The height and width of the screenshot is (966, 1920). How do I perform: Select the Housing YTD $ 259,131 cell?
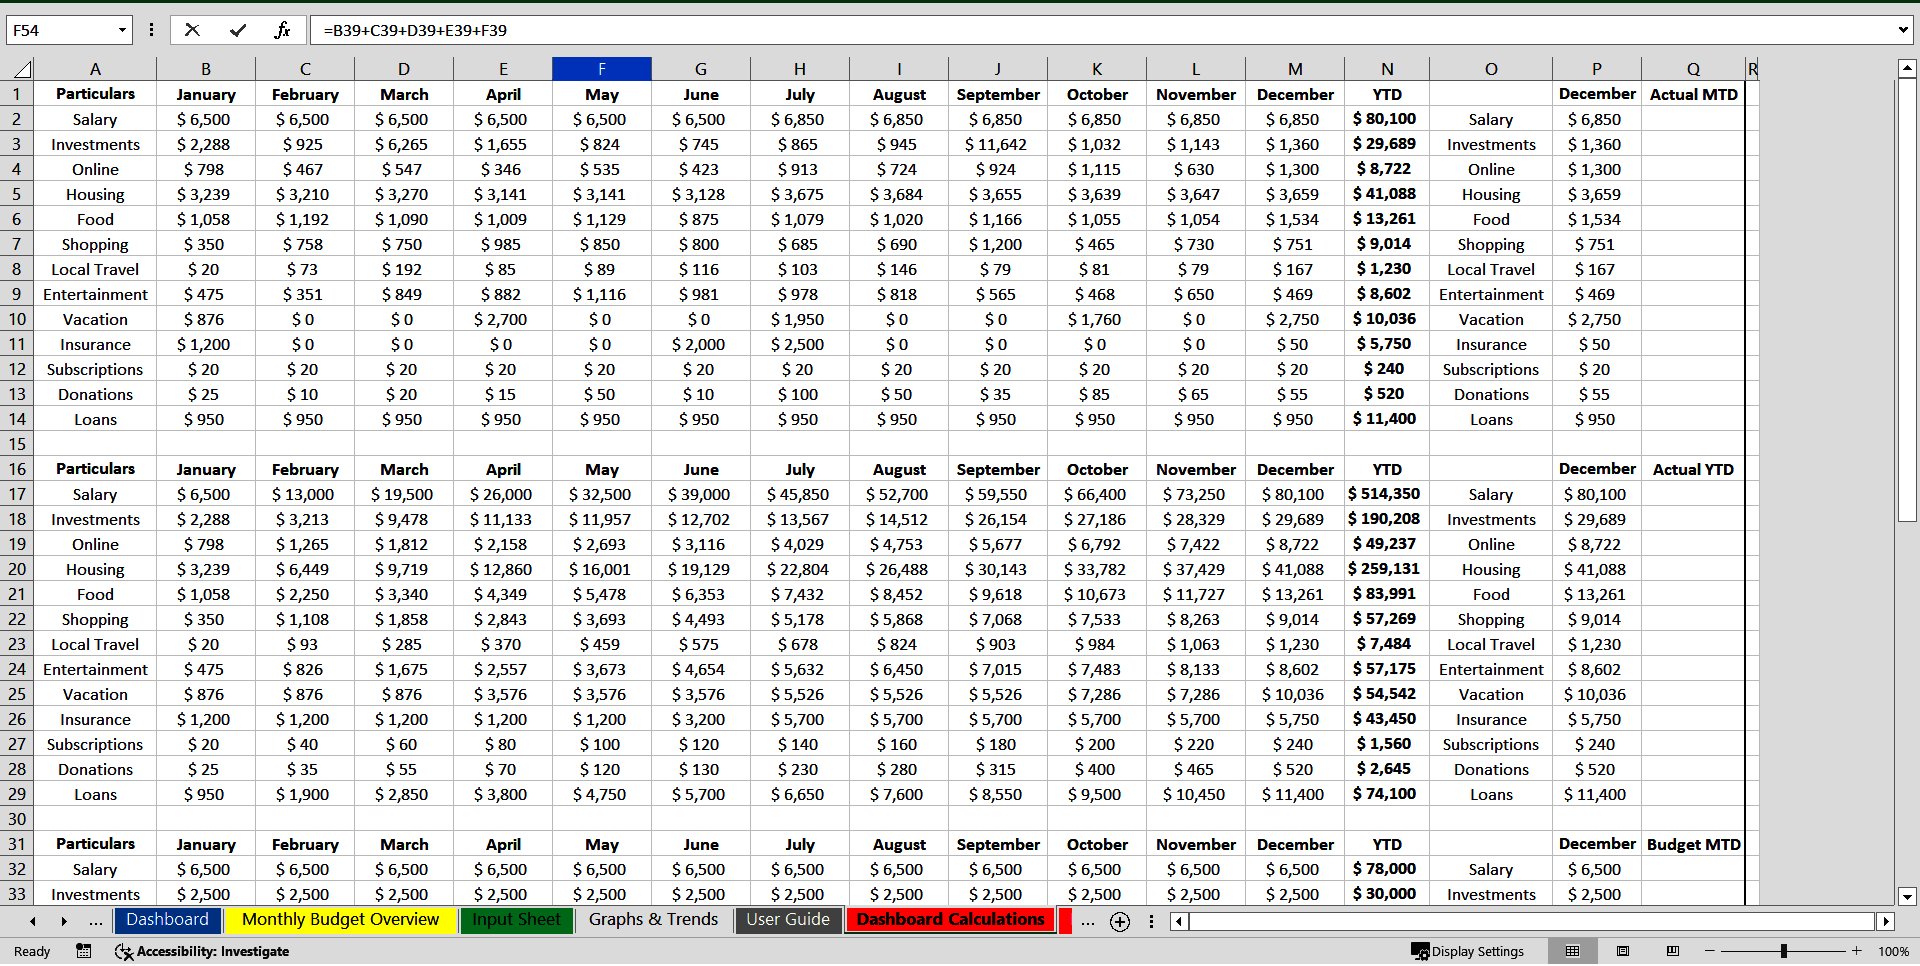[x=1387, y=569]
